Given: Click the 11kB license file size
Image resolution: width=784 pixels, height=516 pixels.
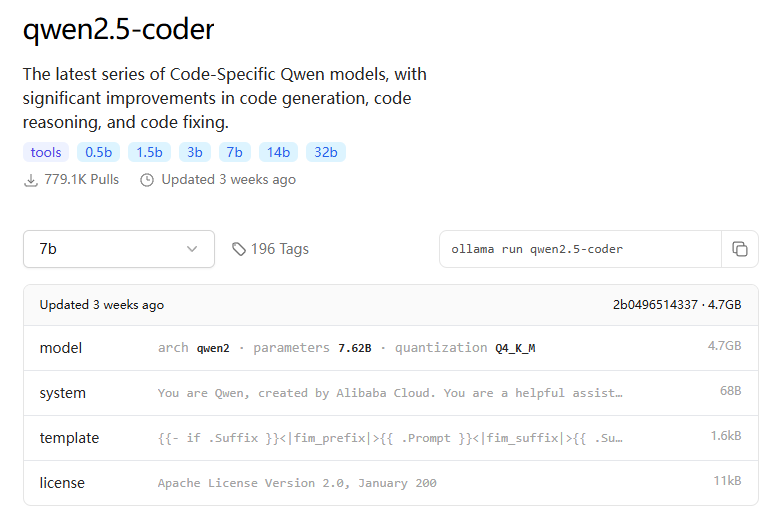Looking at the screenshot, I should [728, 481].
